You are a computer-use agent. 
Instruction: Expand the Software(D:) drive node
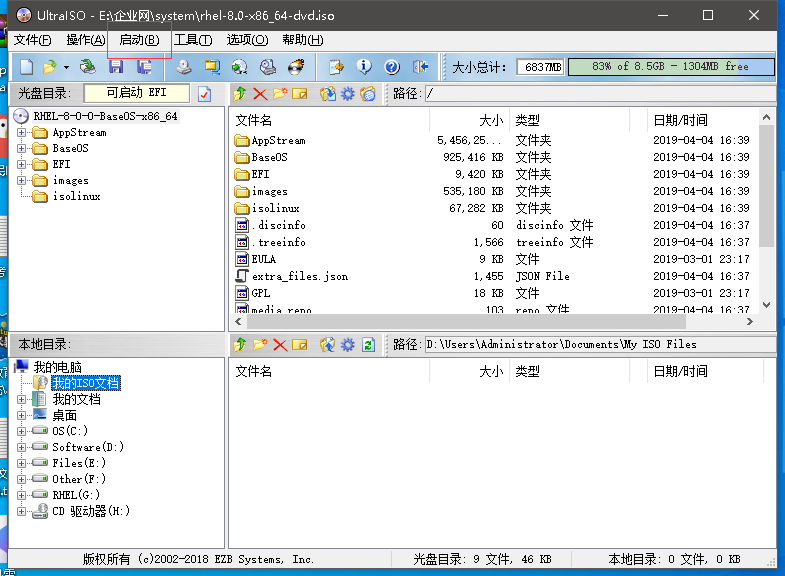(22, 447)
